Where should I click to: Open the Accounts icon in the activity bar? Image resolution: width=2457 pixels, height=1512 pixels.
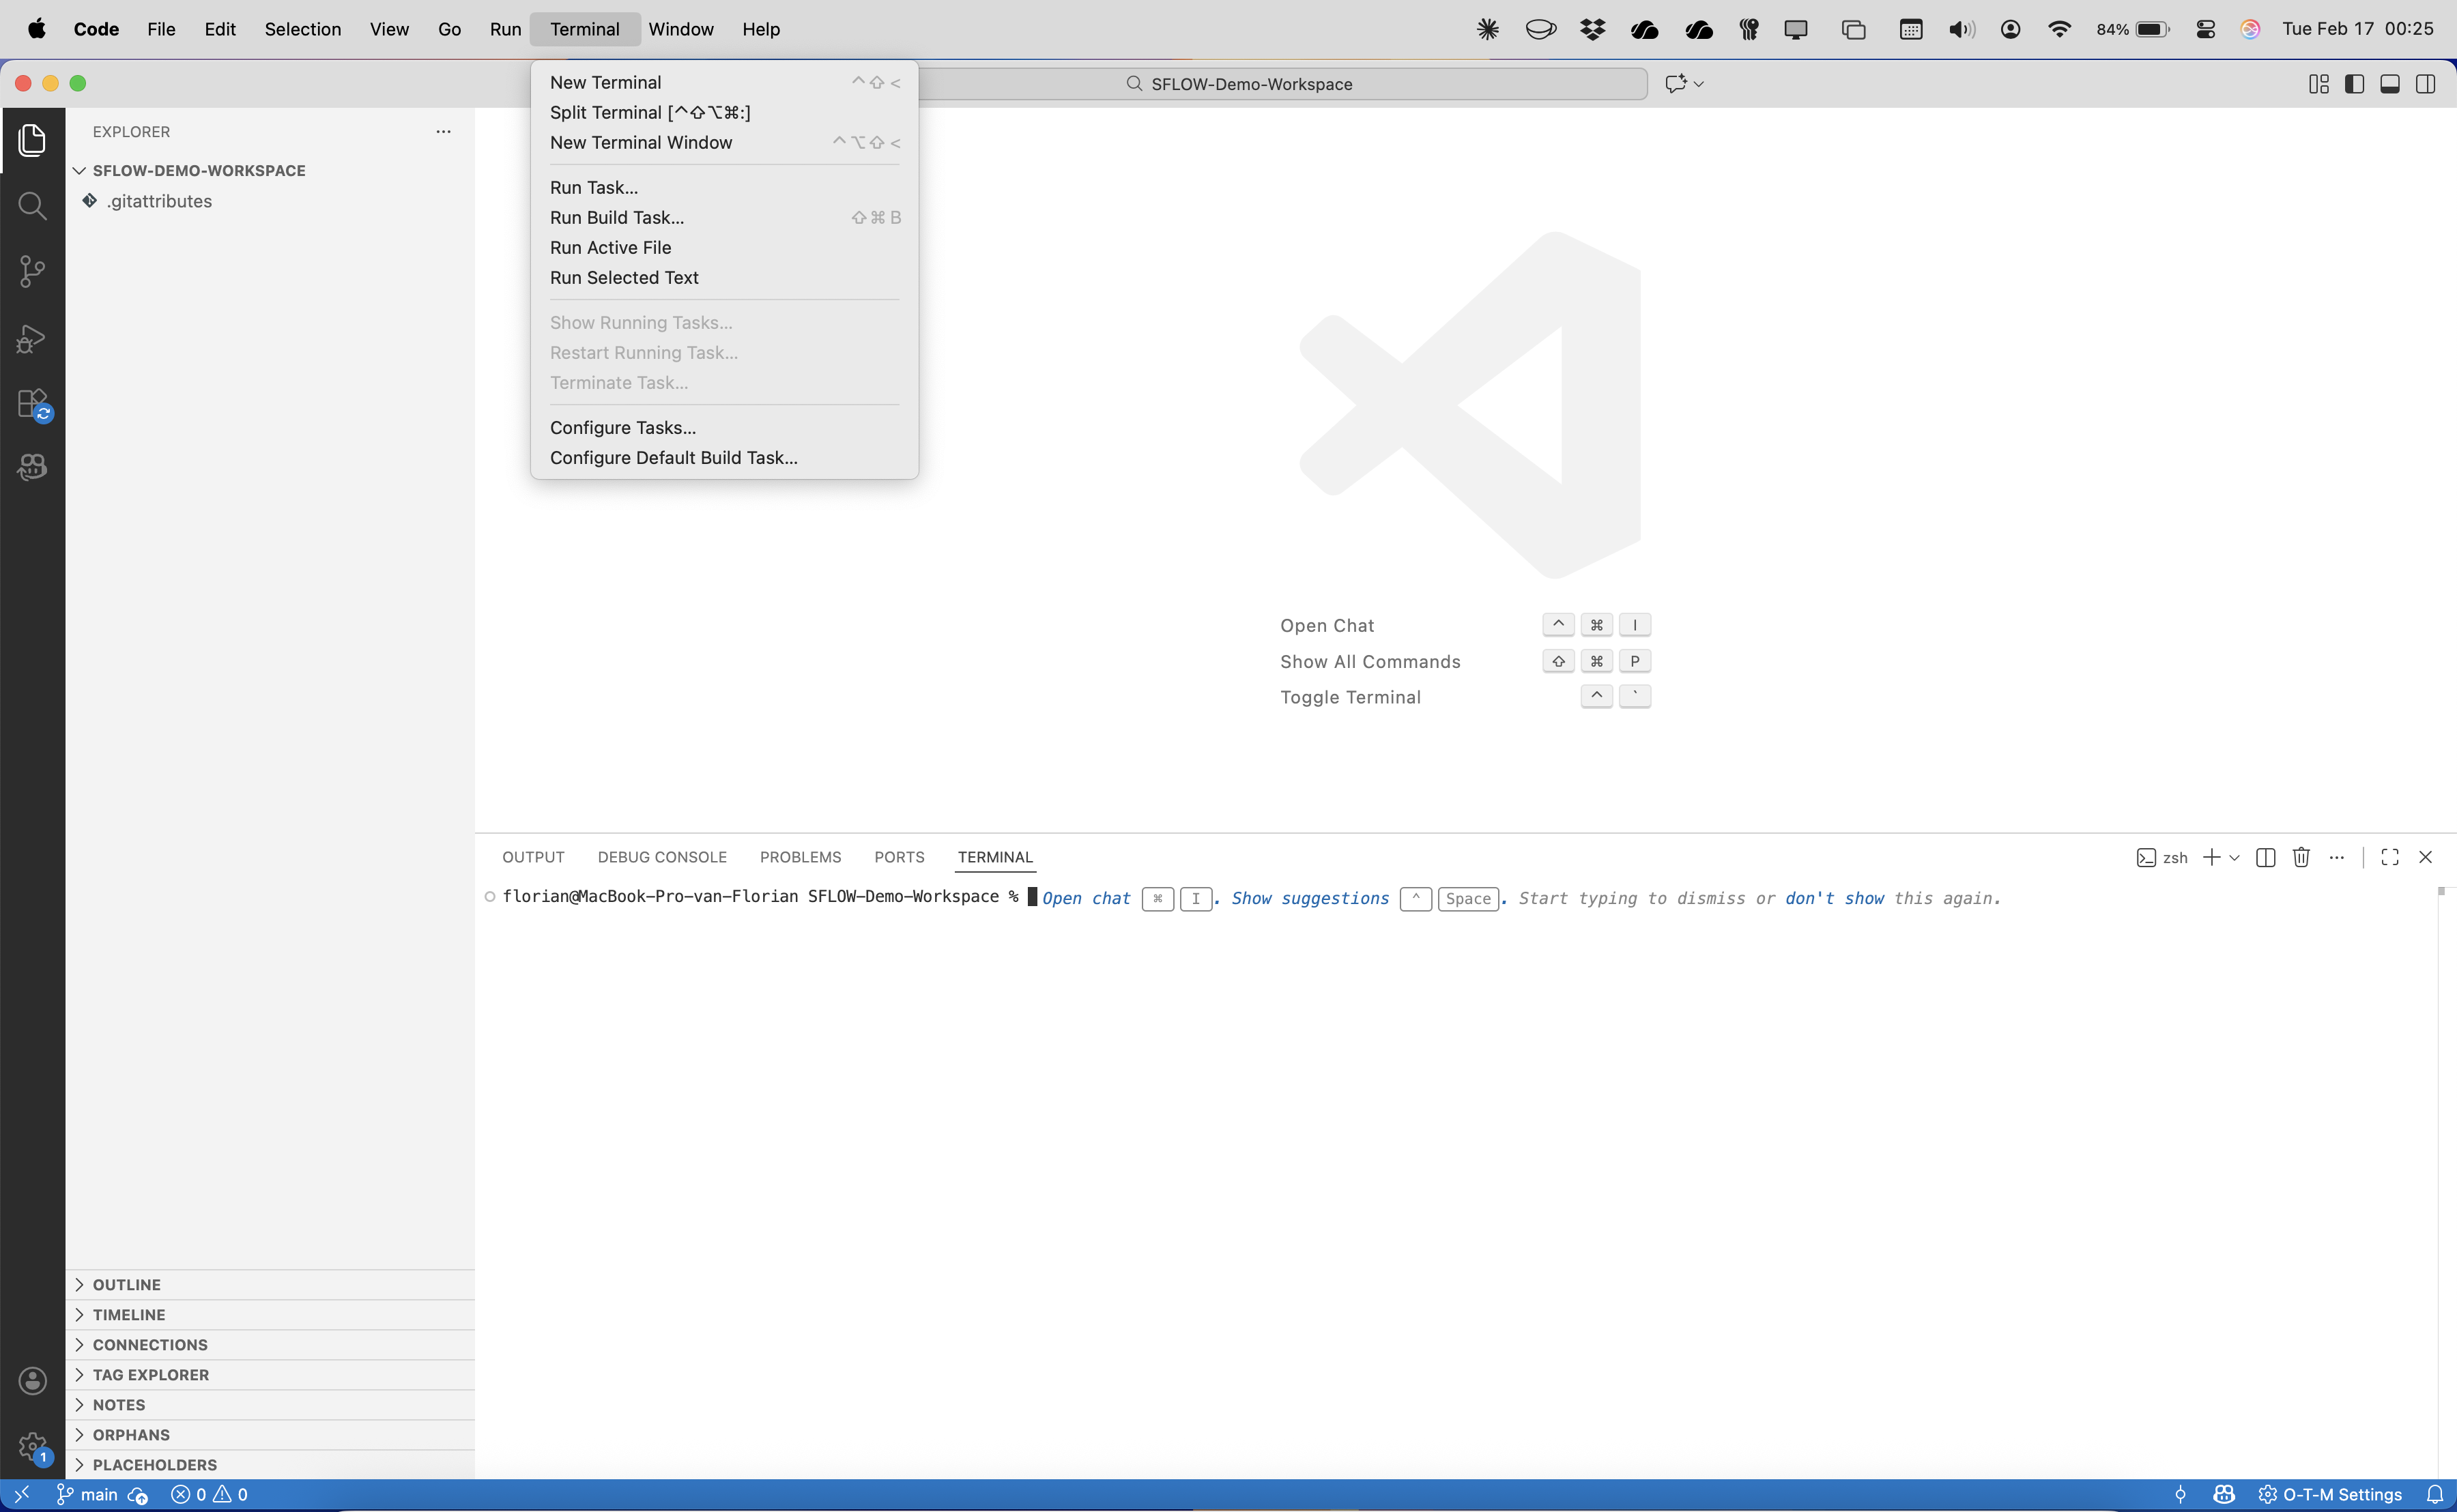[33, 1380]
